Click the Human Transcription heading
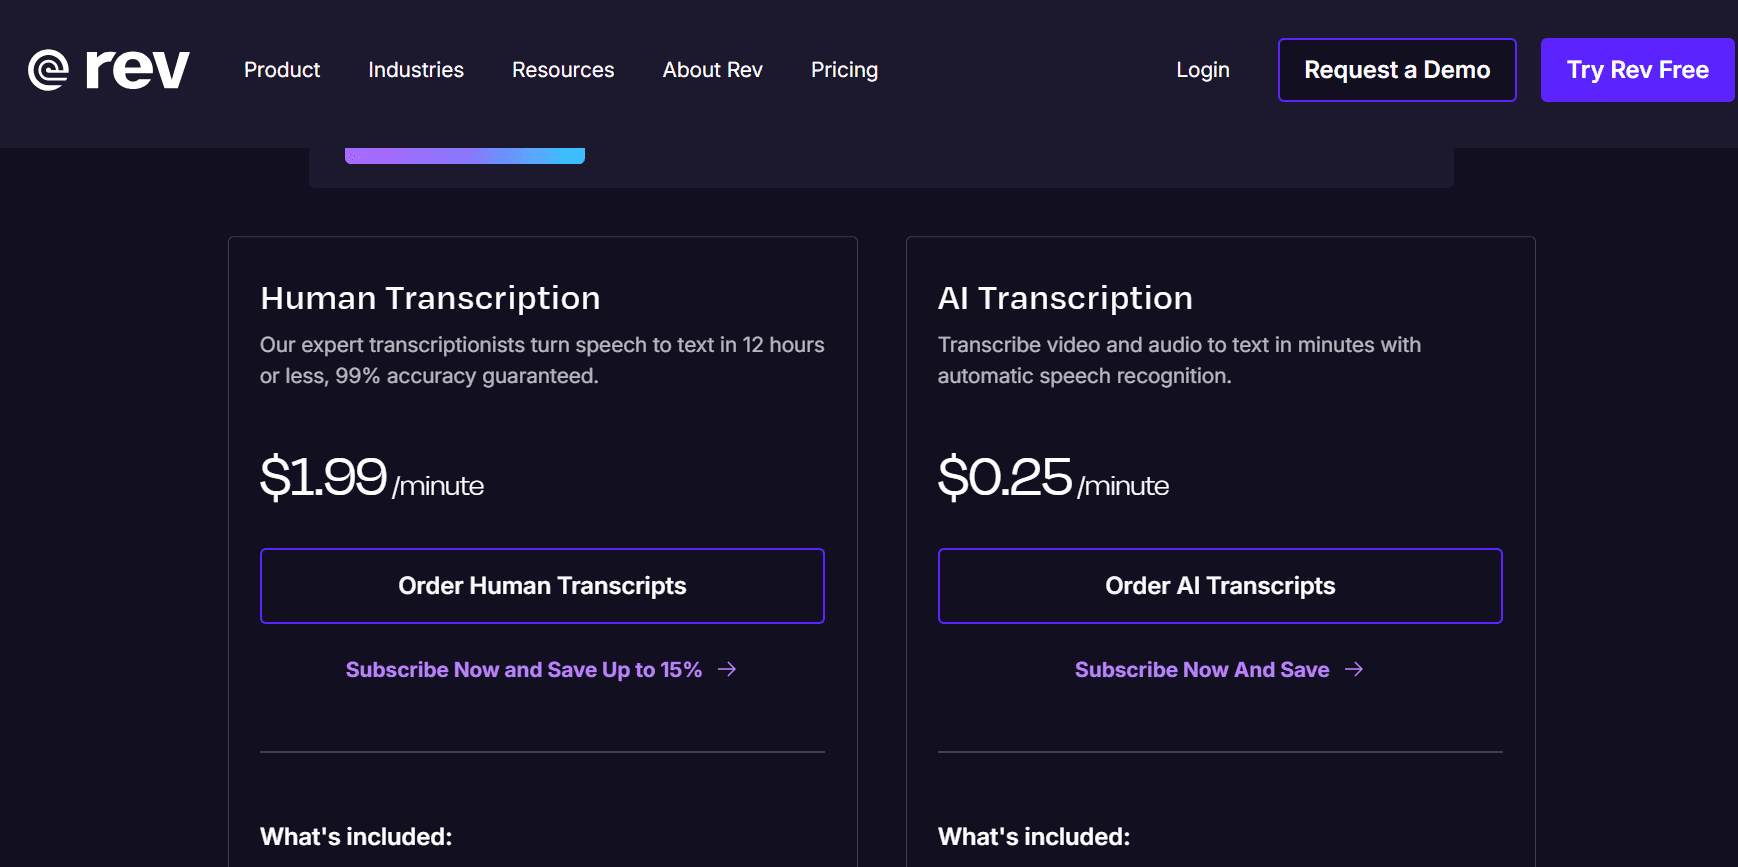 click(x=430, y=298)
